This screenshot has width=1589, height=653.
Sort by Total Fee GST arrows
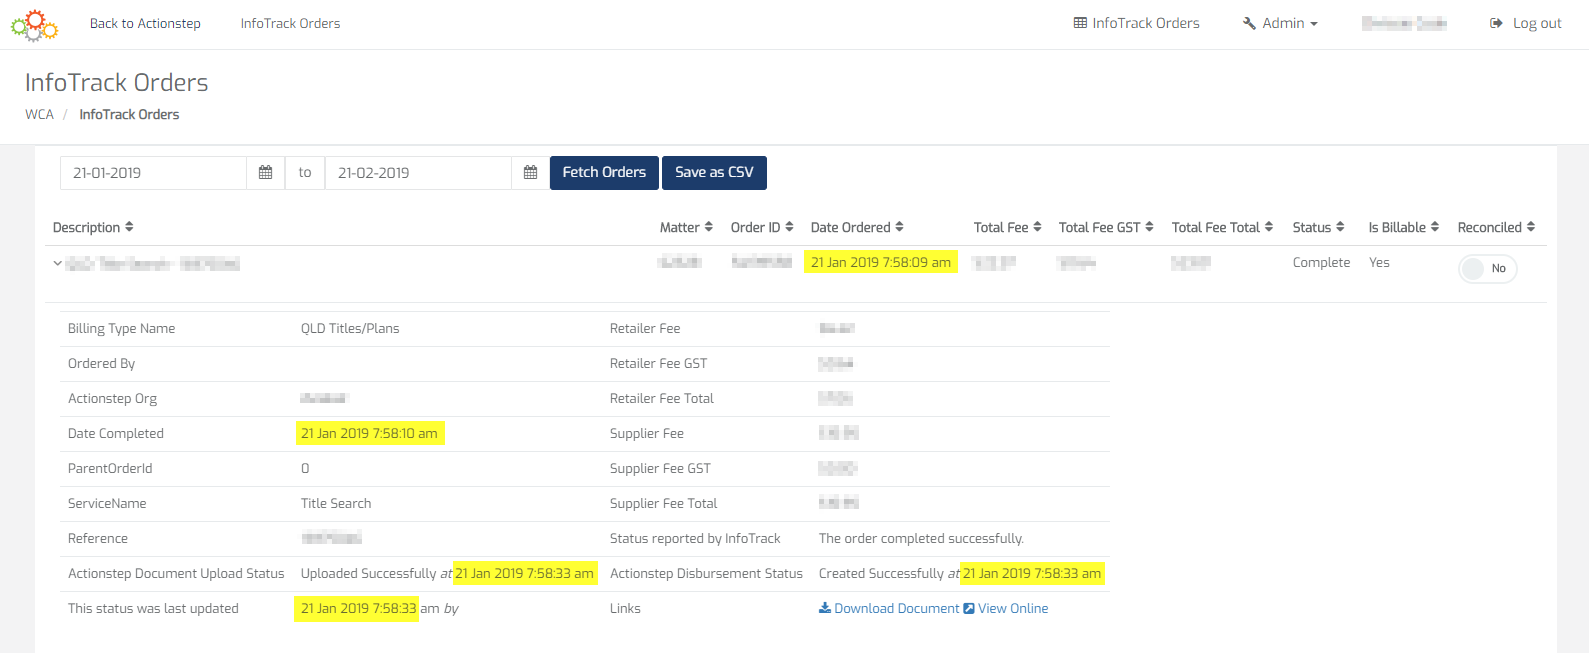point(1149,227)
